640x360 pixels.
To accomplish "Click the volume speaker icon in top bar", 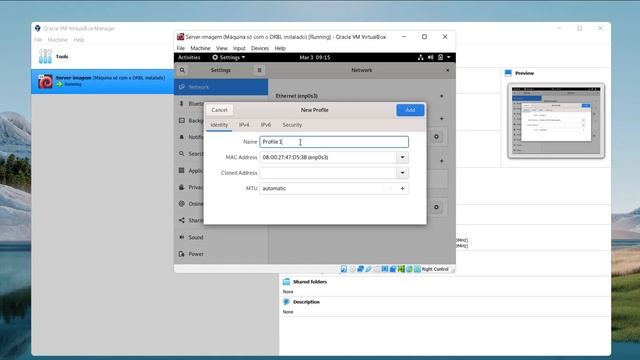I will (430, 58).
